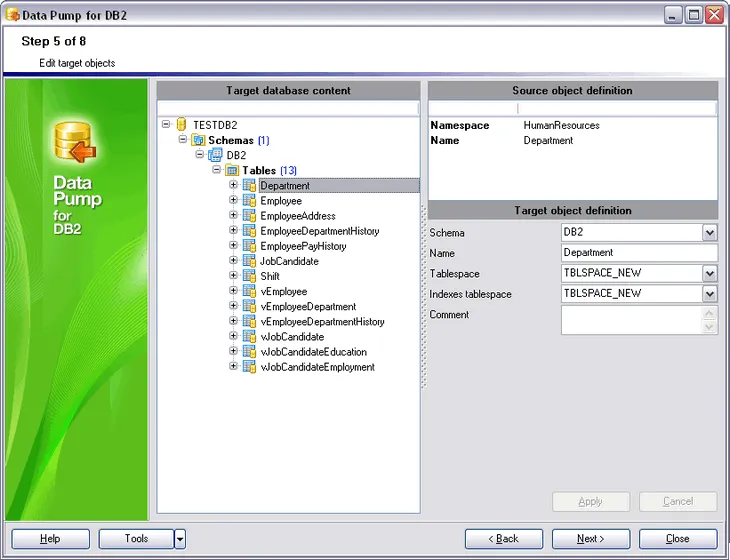The image size is (730, 560).
Task: Open the Indexes tablespace dropdown
Action: 710,294
